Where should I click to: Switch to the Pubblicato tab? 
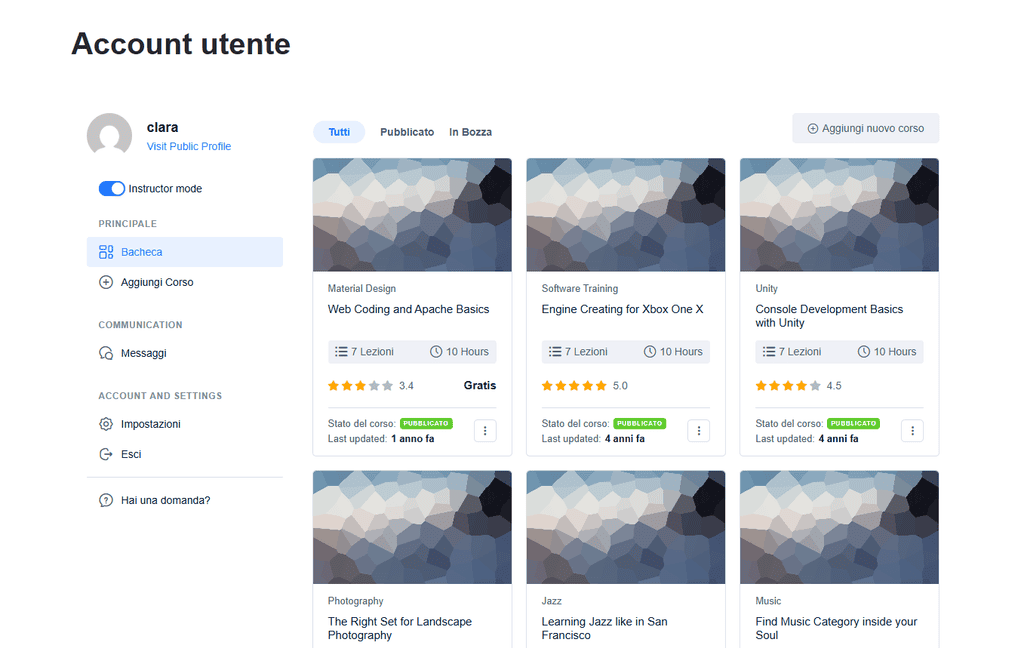coord(407,132)
